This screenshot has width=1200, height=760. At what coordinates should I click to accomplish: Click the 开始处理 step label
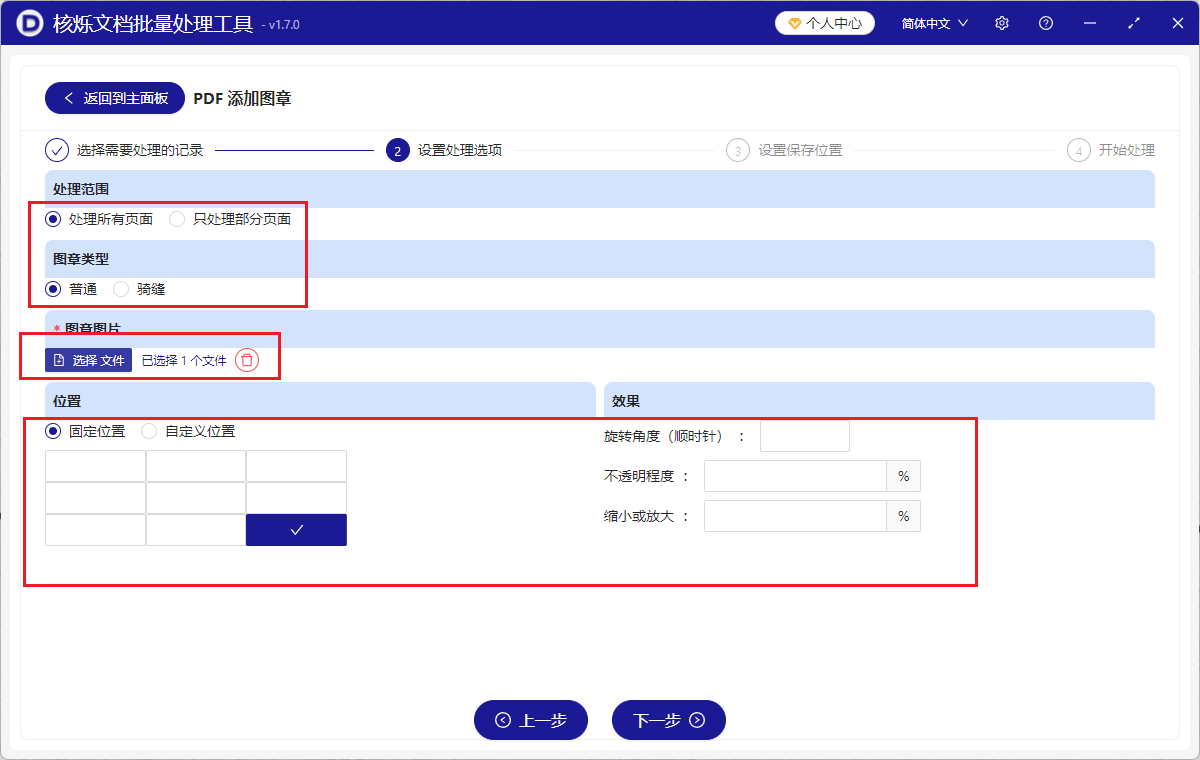pos(1125,149)
